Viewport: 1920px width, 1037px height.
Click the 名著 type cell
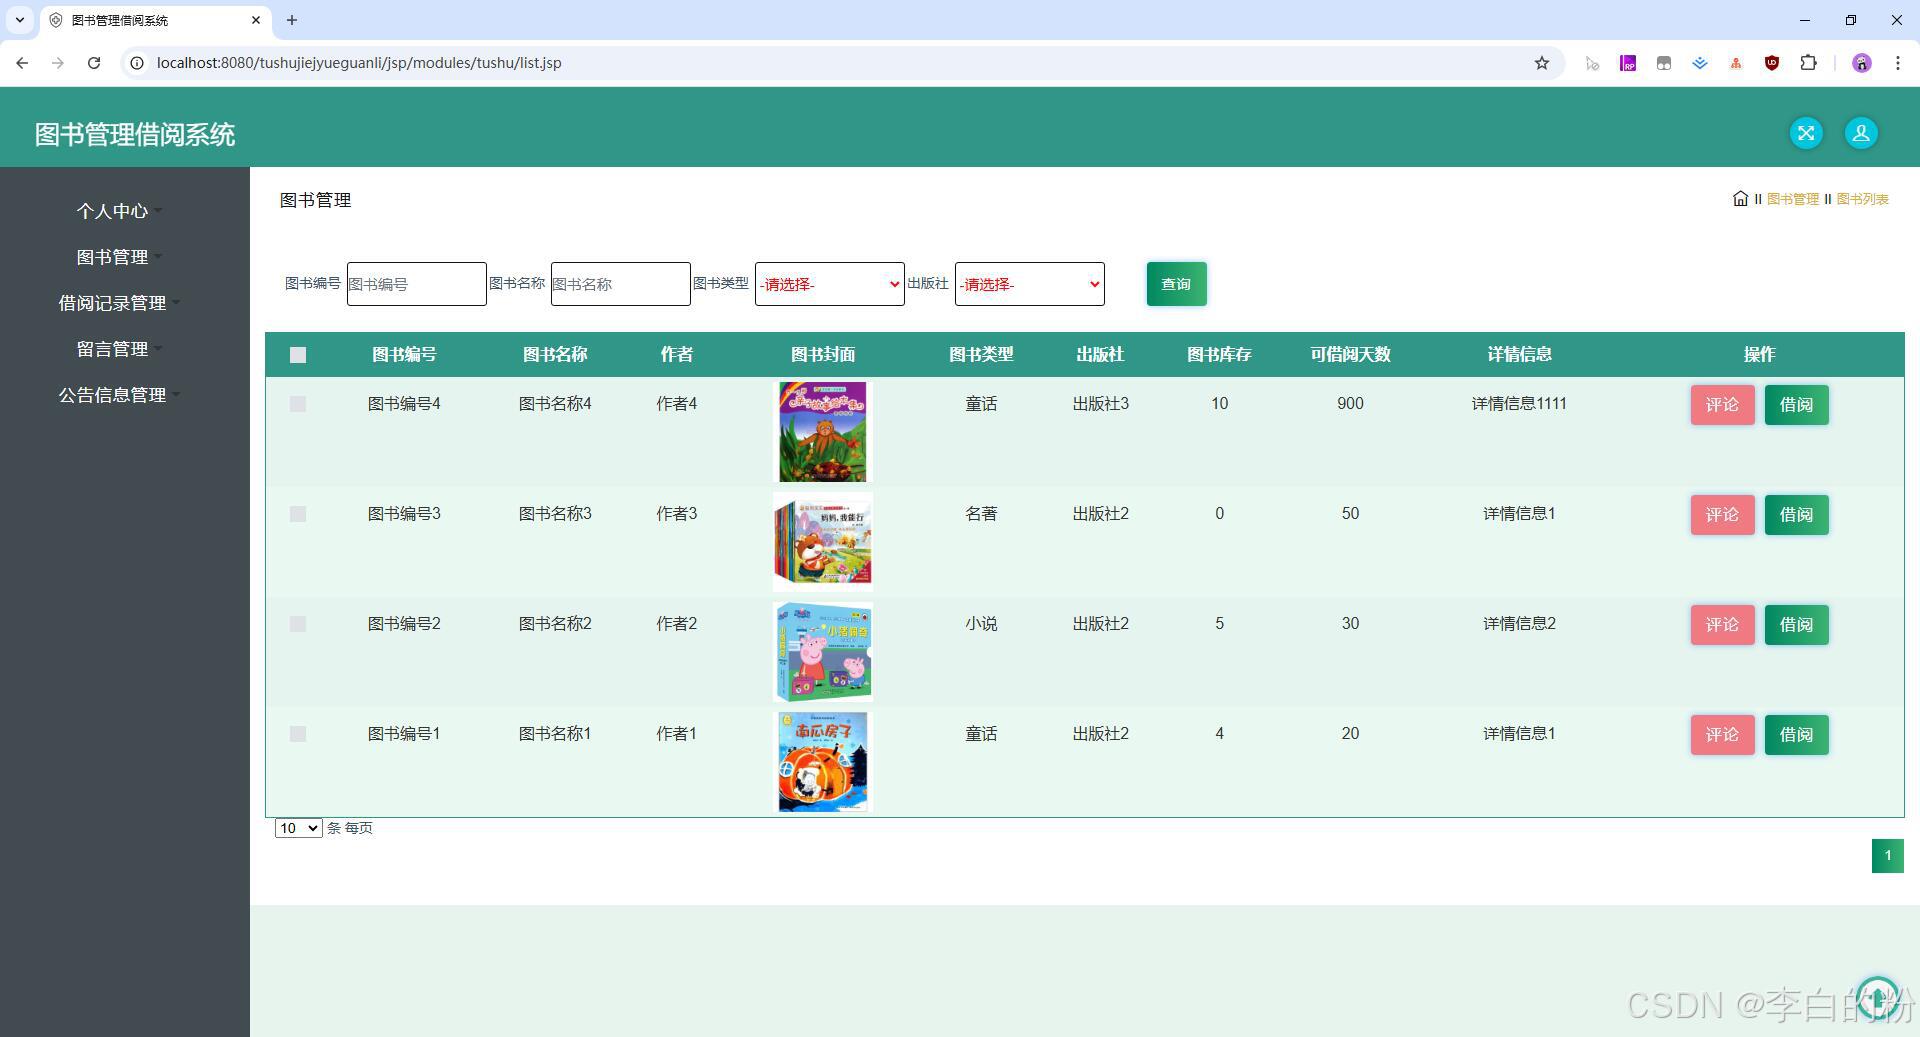(x=981, y=514)
